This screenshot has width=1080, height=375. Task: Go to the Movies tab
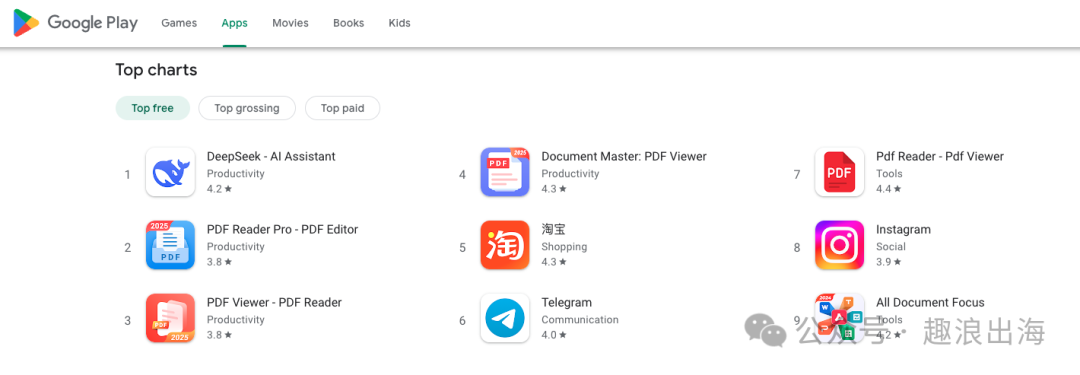[290, 23]
